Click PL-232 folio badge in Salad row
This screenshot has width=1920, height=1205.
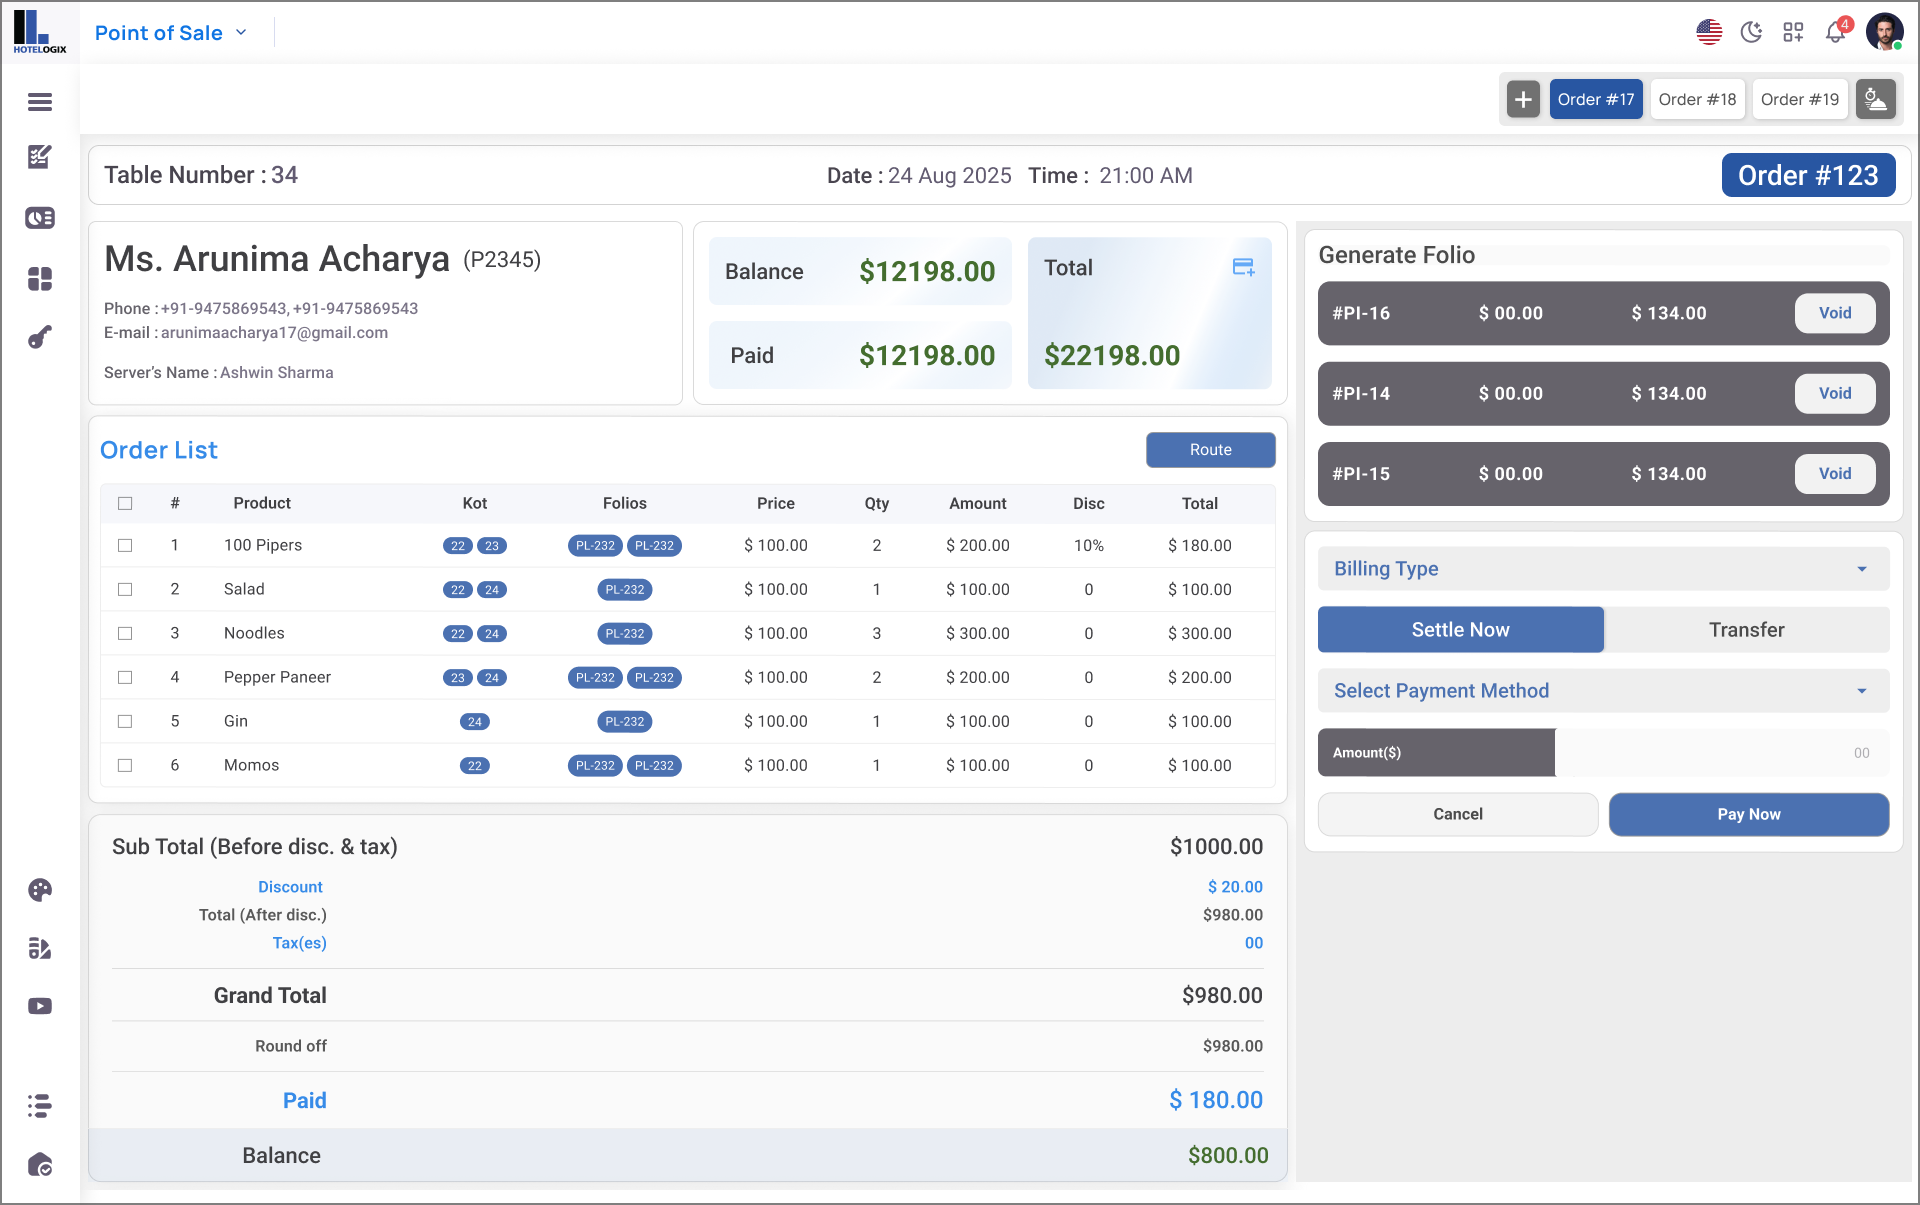coord(625,590)
